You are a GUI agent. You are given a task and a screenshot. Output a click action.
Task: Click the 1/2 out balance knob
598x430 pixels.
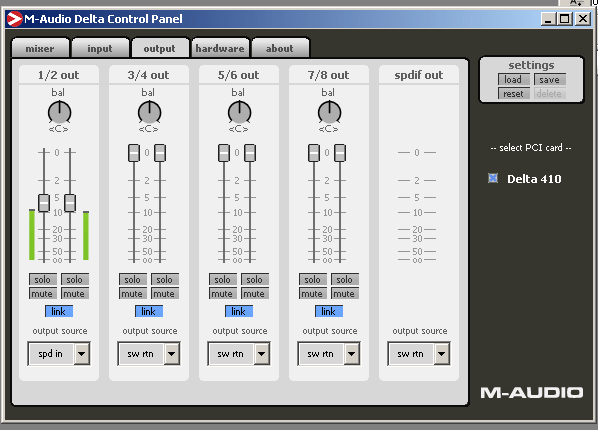(x=59, y=113)
